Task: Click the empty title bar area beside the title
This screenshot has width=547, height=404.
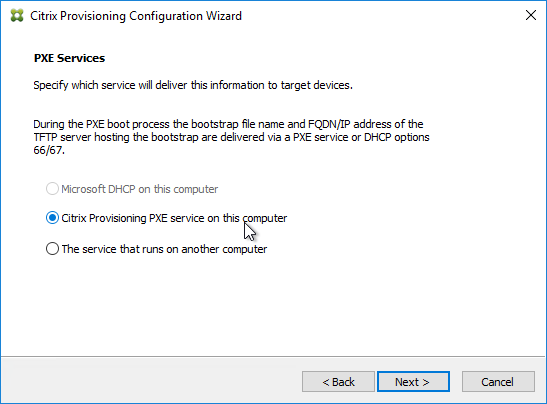Action: (x=380, y=16)
